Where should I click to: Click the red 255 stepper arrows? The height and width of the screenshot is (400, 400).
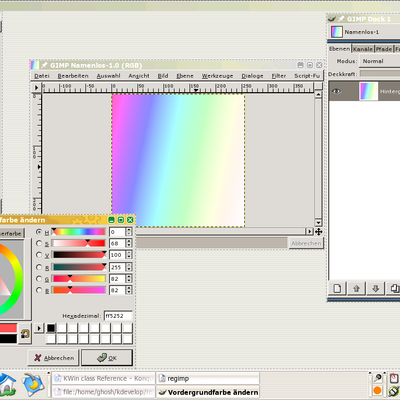129,267
